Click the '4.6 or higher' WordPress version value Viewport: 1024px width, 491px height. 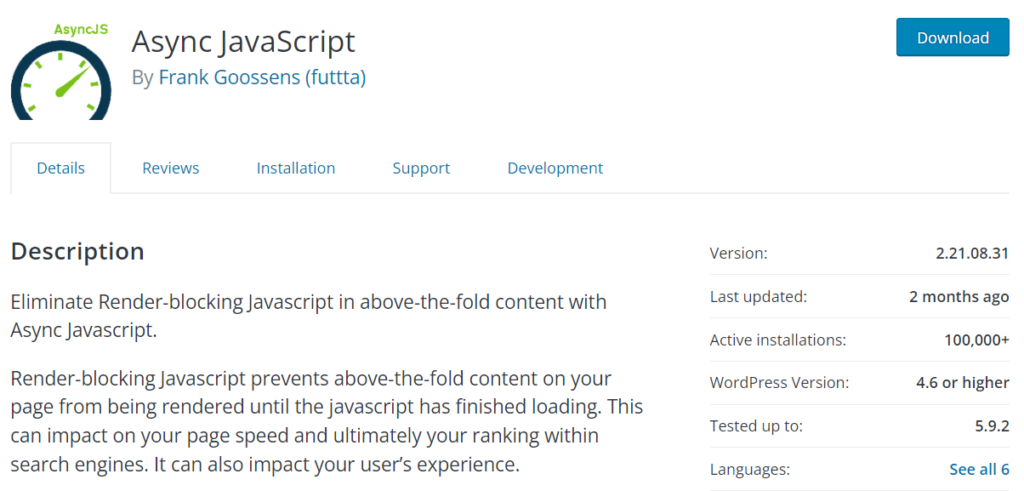pos(962,383)
